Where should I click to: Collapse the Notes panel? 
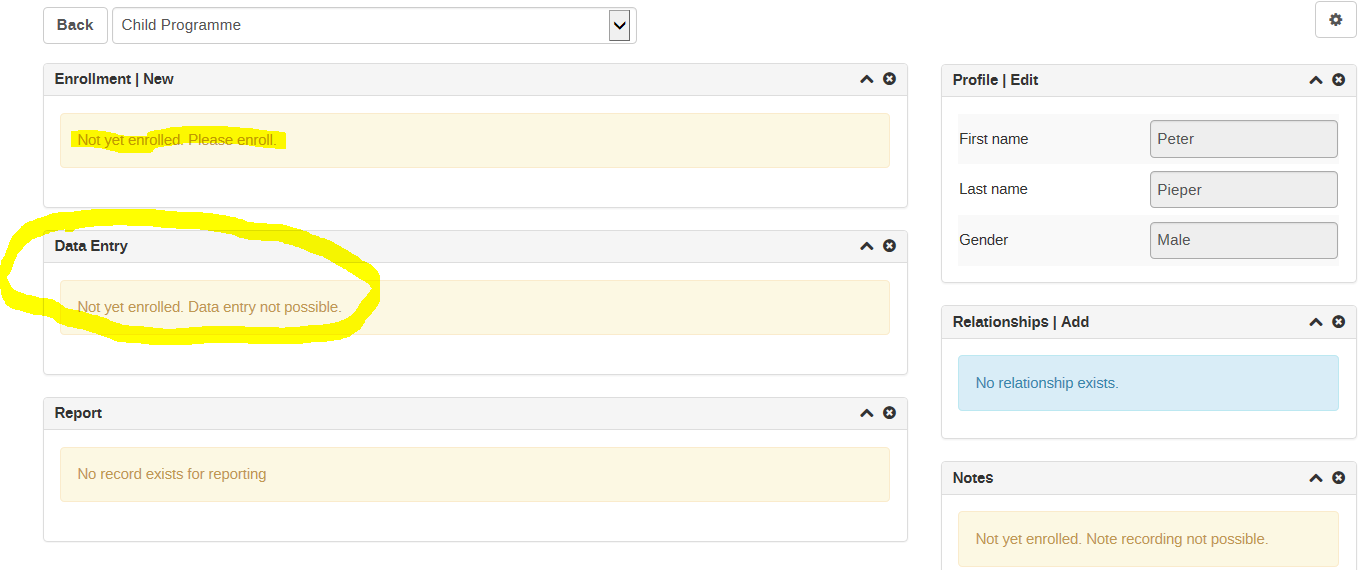pos(1316,478)
